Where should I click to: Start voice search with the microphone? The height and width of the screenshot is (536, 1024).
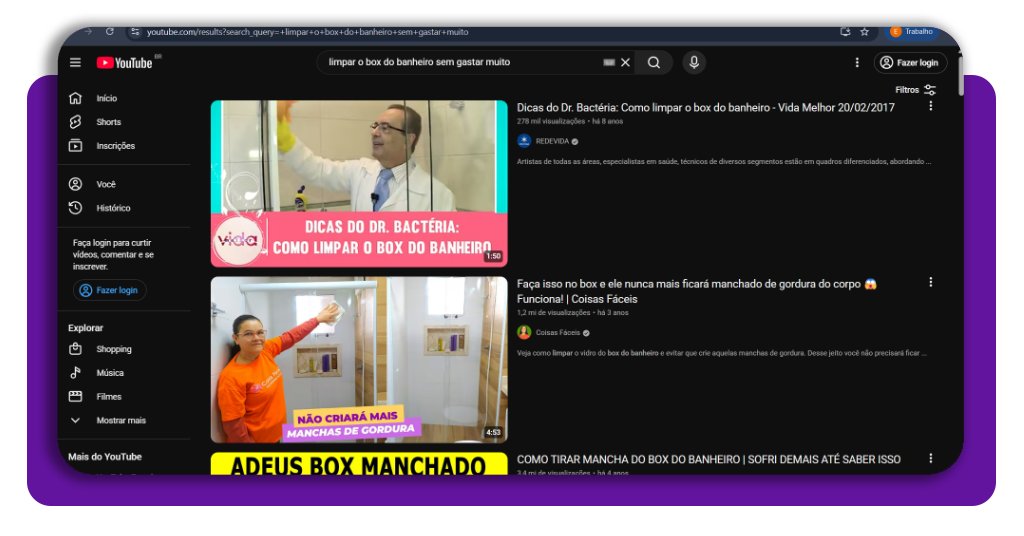click(694, 63)
